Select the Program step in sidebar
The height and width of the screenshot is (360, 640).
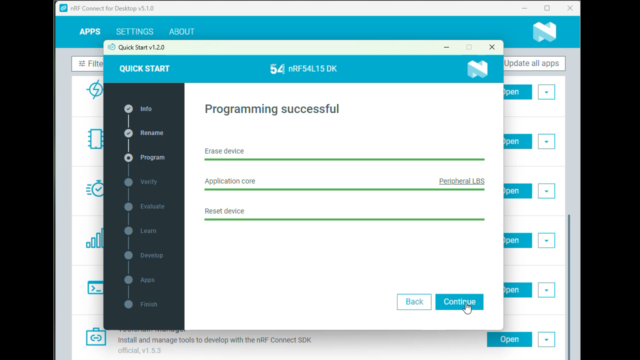point(144,158)
